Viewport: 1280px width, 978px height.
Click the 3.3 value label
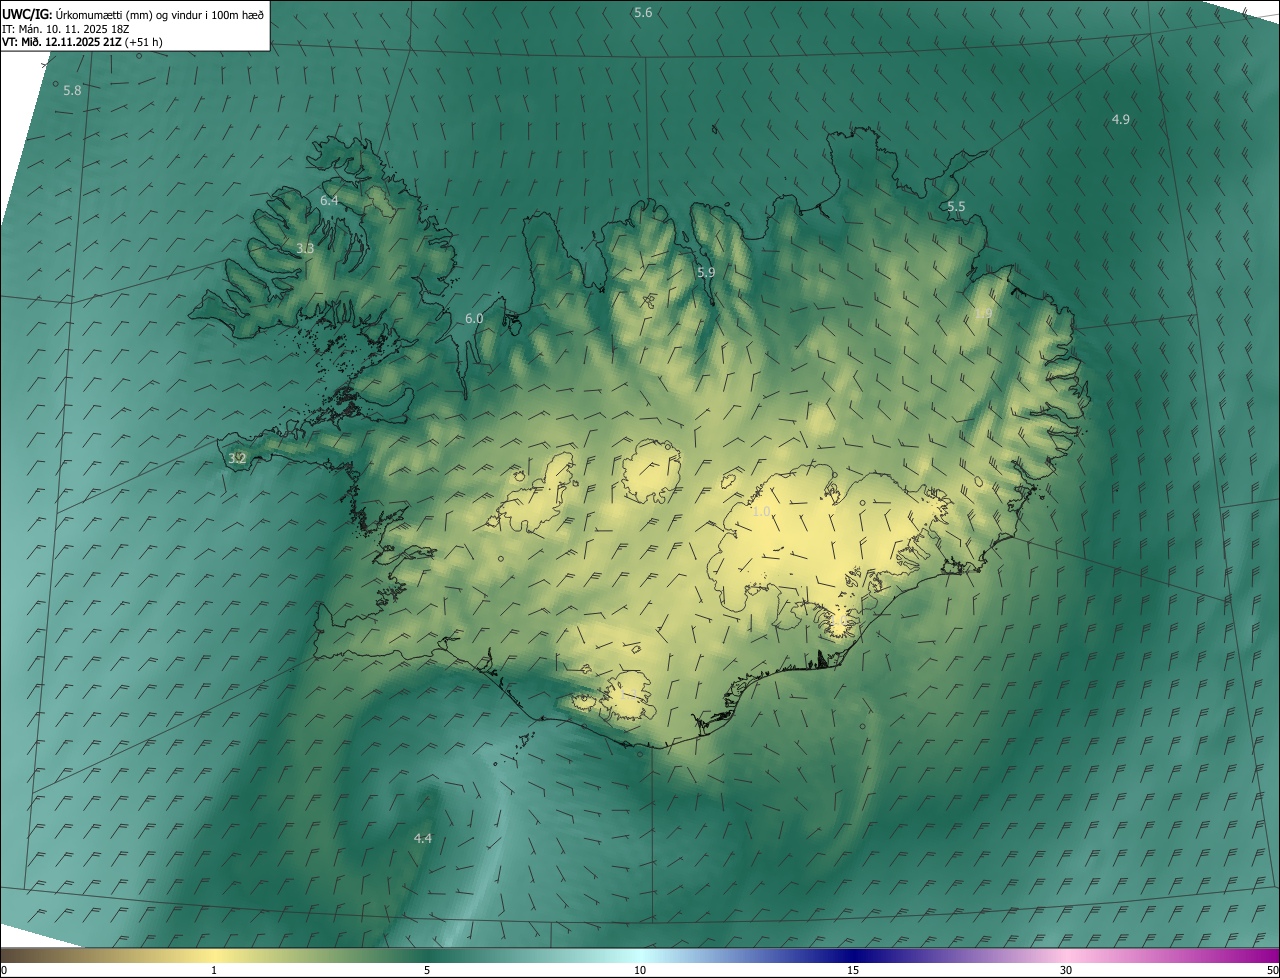click(305, 248)
